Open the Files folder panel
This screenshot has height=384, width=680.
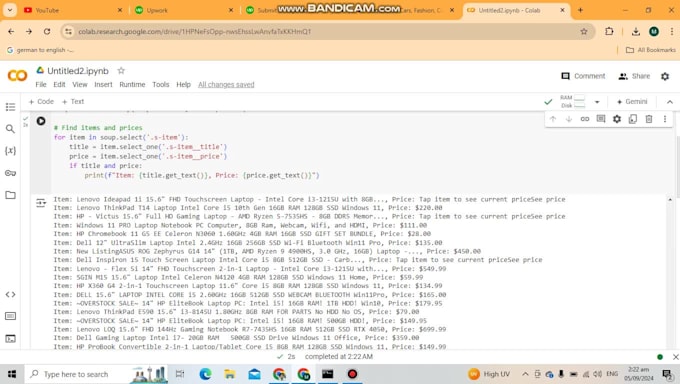[10, 195]
